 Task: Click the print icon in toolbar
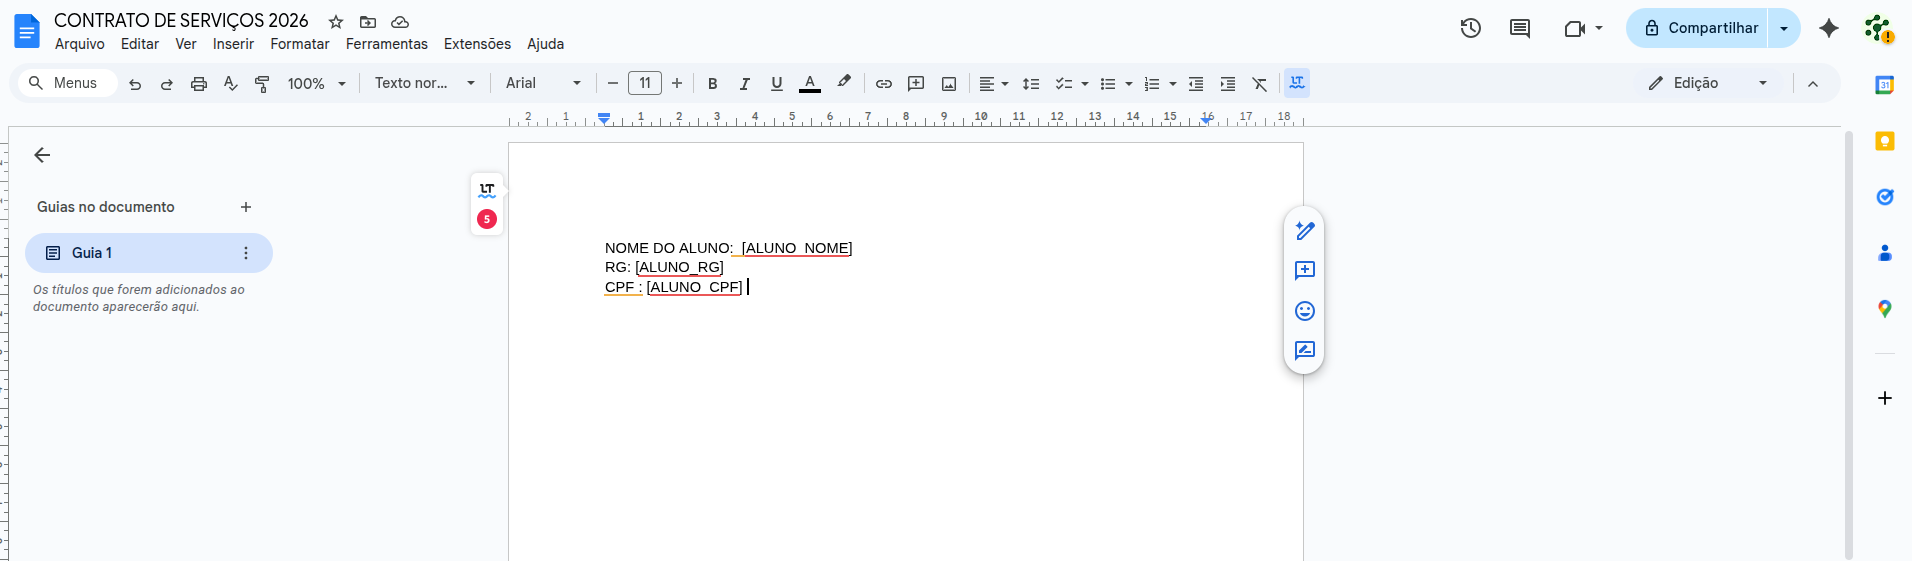[199, 84]
